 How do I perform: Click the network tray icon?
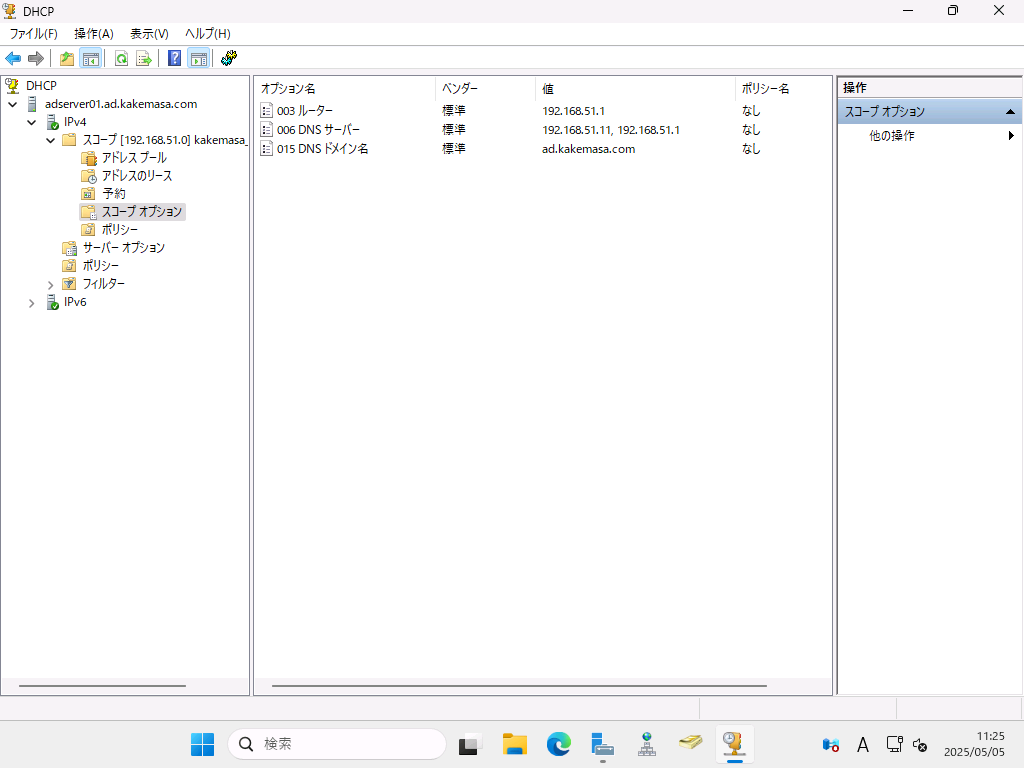point(894,744)
